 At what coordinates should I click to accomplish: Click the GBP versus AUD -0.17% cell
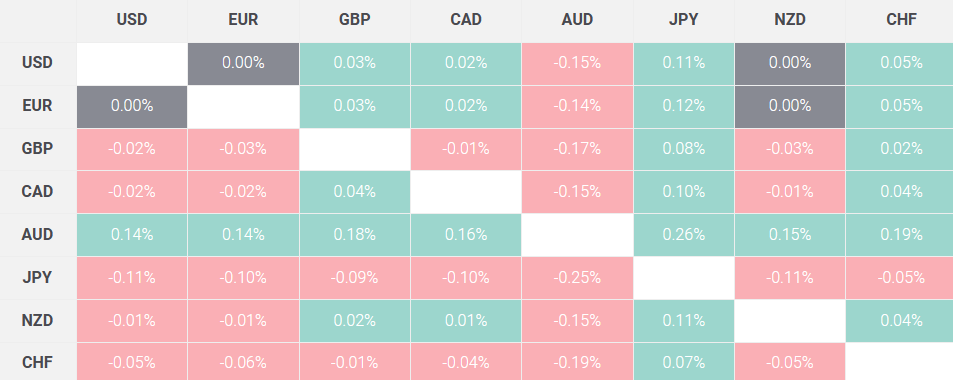point(577,149)
